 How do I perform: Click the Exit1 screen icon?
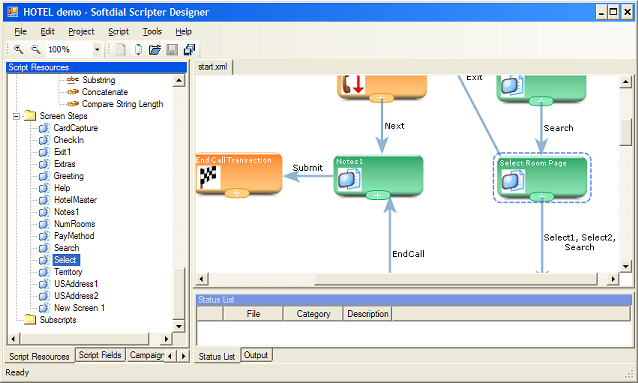point(44,152)
